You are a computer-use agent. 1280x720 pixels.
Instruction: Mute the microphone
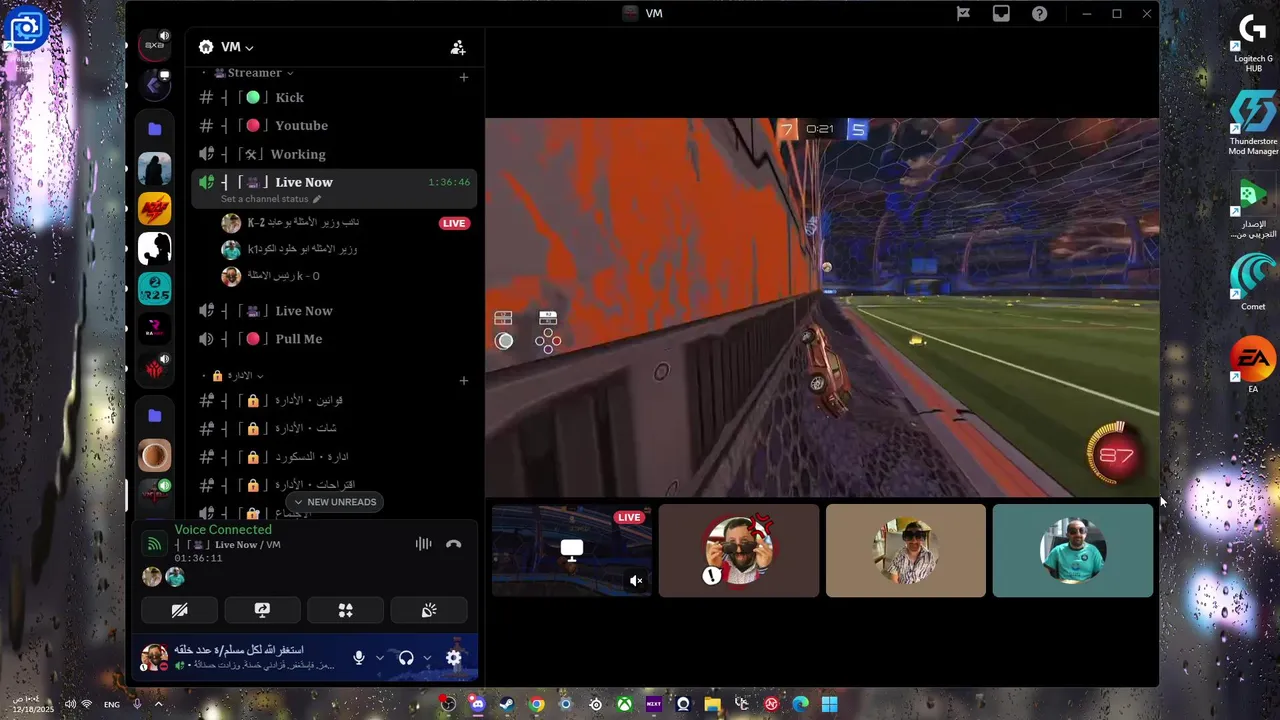(x=359, y=658)
